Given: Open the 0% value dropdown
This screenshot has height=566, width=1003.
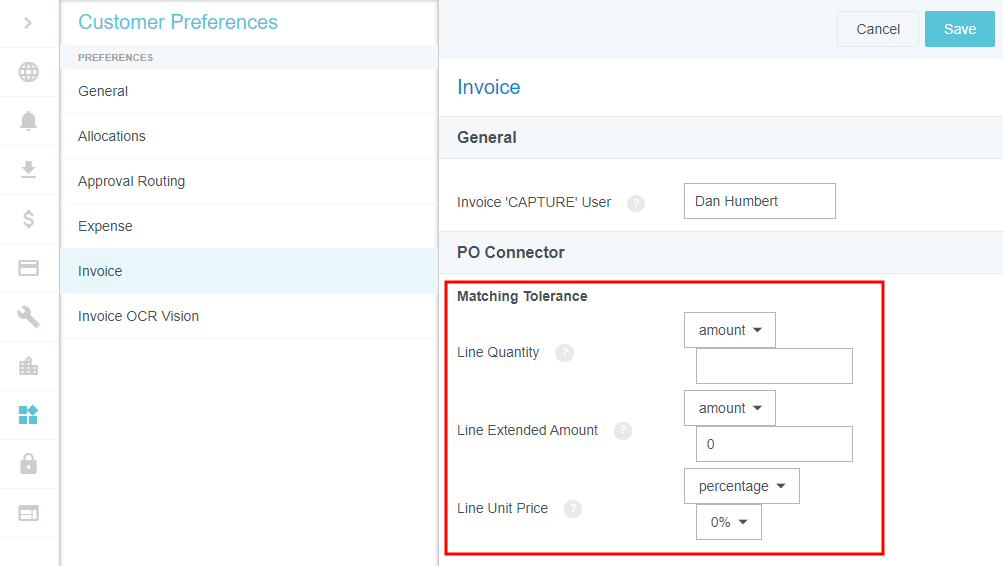Looking at the screenshot, I should tap(729, 522).
